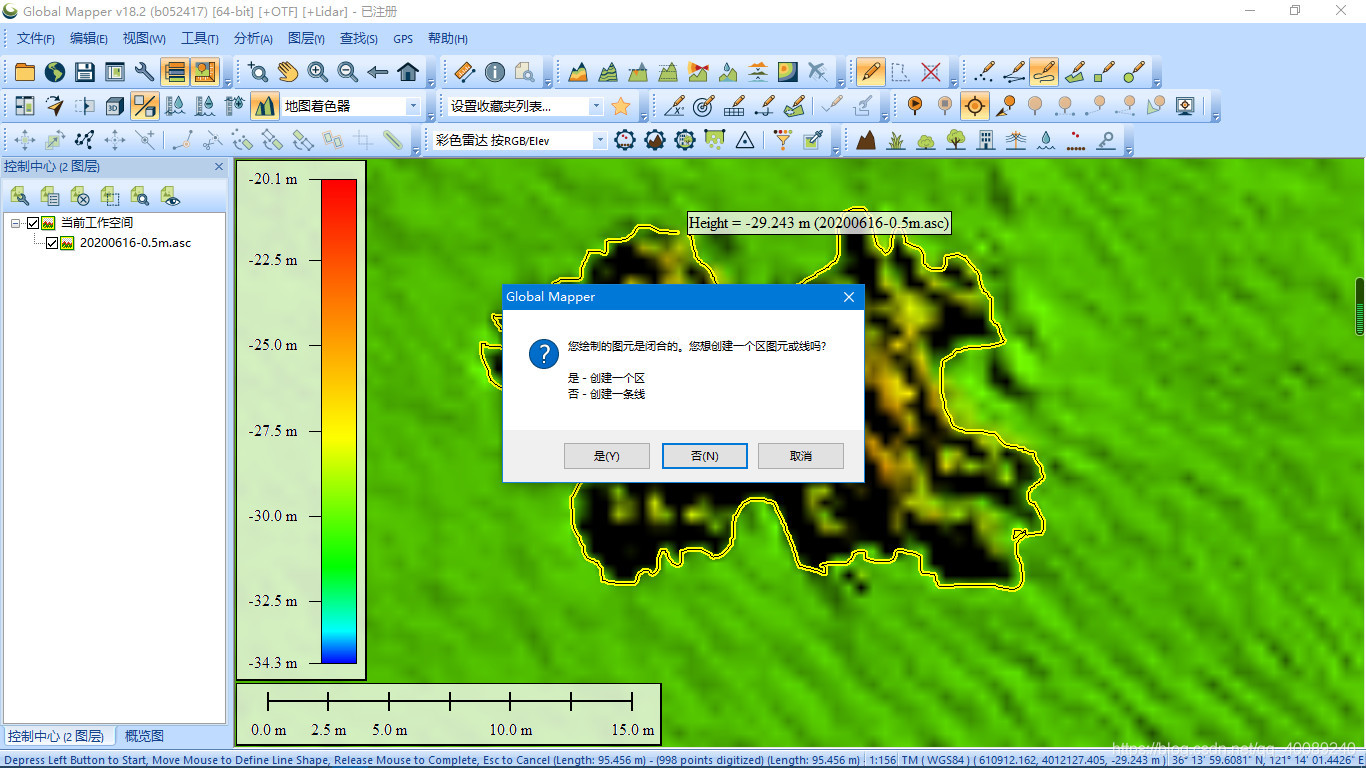
Task: Open the 地图着色器 shader dropdown
Action: (x=412, y=106)
